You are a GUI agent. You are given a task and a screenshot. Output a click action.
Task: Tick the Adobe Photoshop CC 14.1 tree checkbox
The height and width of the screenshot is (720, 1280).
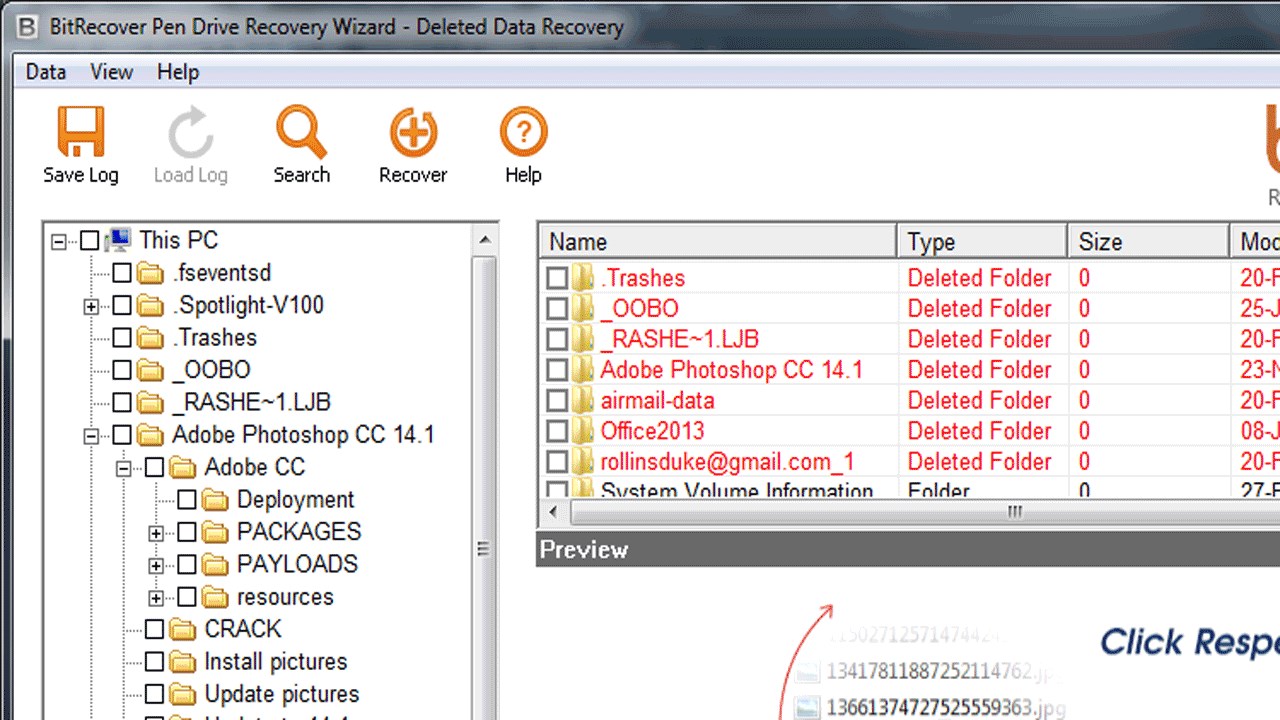[122, 435]
